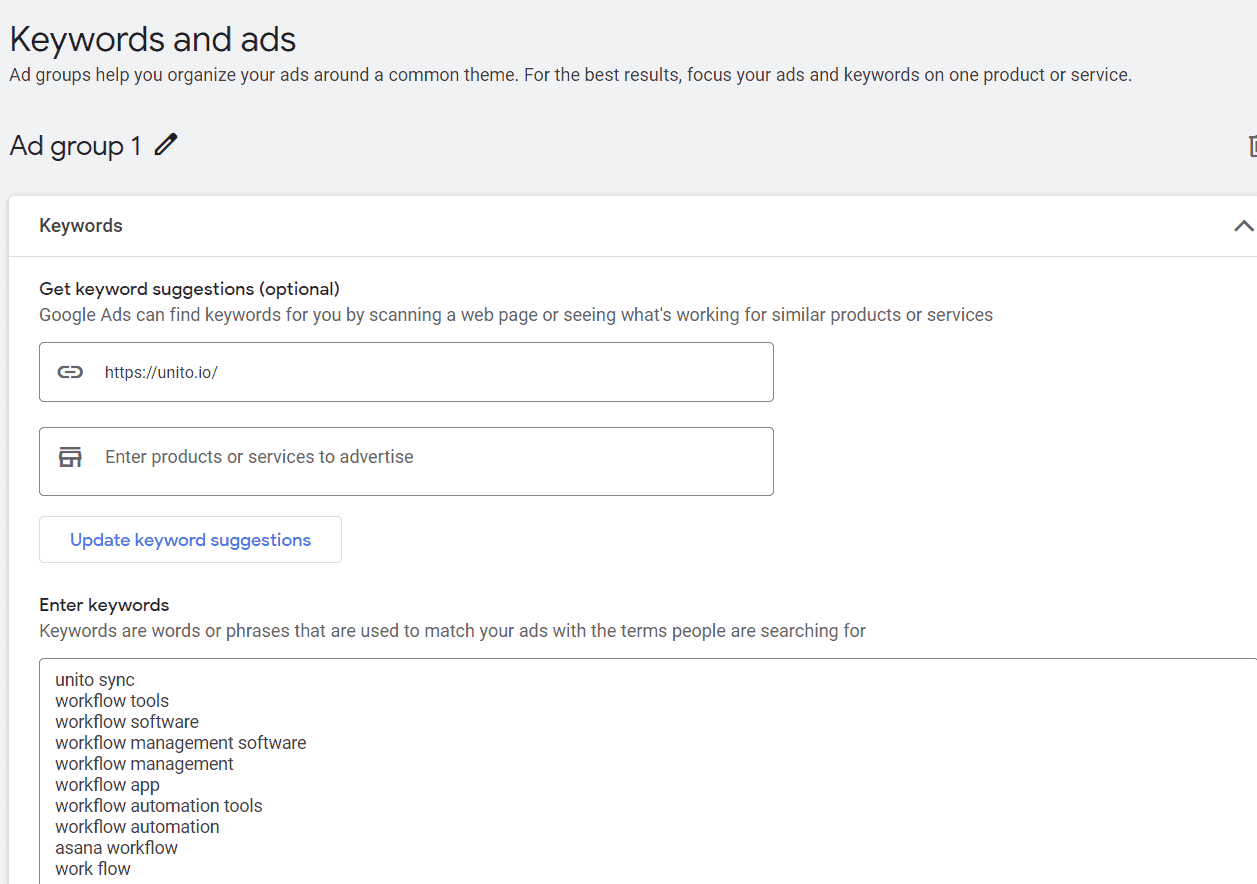Focus the web page URL field containing https://unito.io/
1257x884 pixels.
click(x=406, y=372)
